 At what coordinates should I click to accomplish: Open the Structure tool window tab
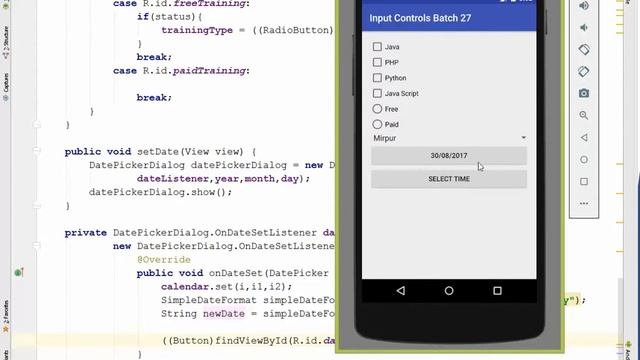(6, 41)
